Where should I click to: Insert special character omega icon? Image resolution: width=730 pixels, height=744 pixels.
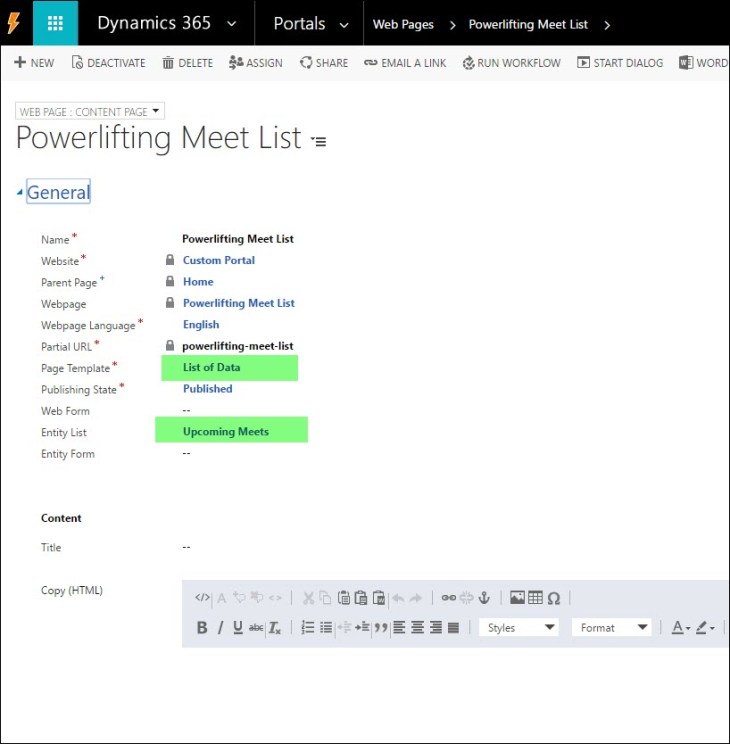pos(554,598)
